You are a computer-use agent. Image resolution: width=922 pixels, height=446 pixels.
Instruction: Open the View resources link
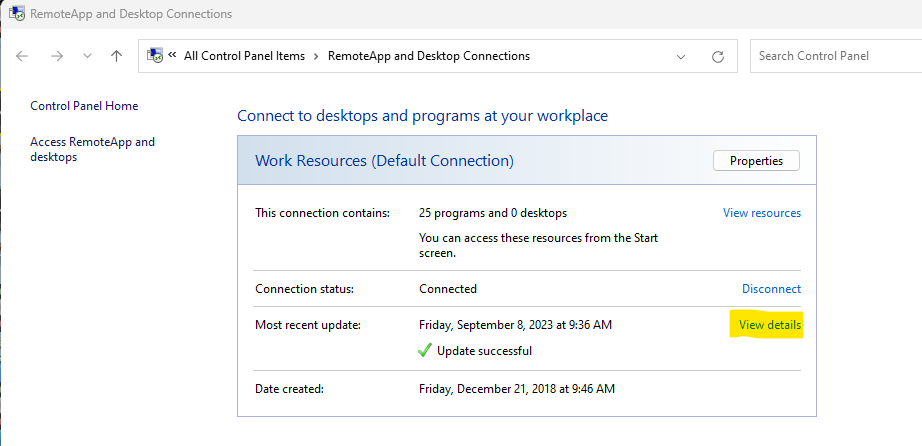[762, 213]
